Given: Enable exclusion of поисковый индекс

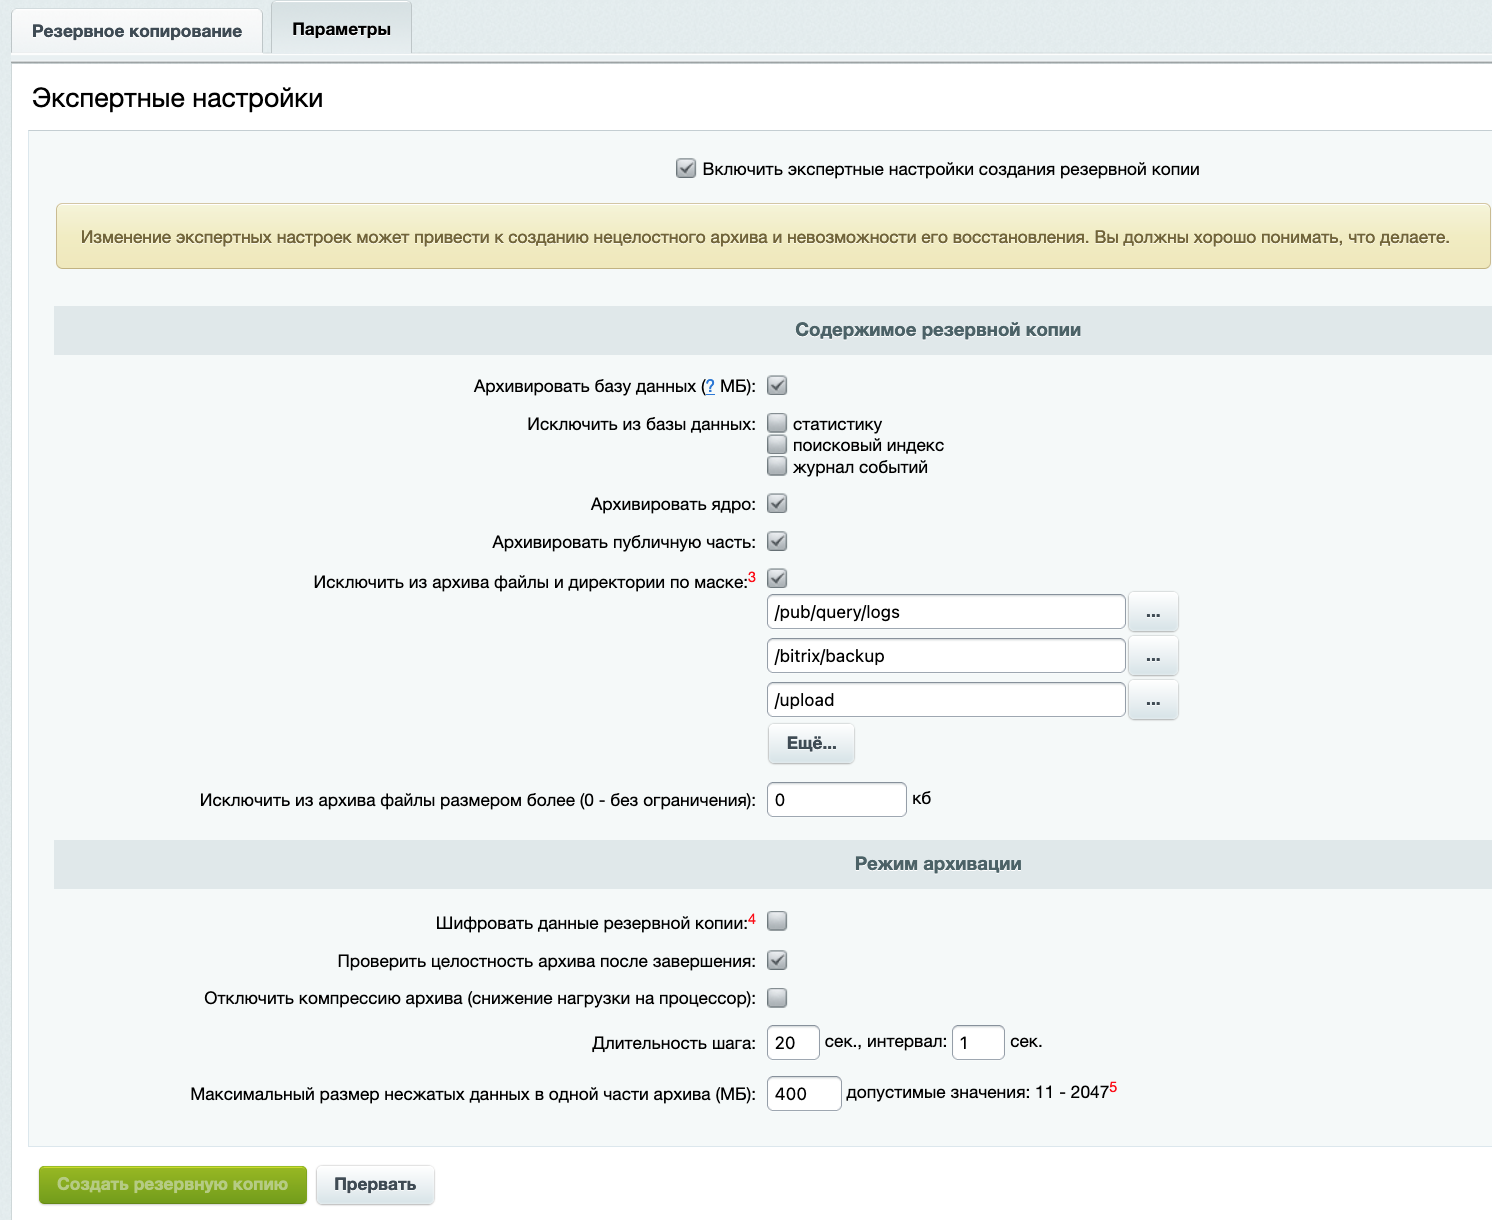Looking at the screenshot, I should pos(777,445).
